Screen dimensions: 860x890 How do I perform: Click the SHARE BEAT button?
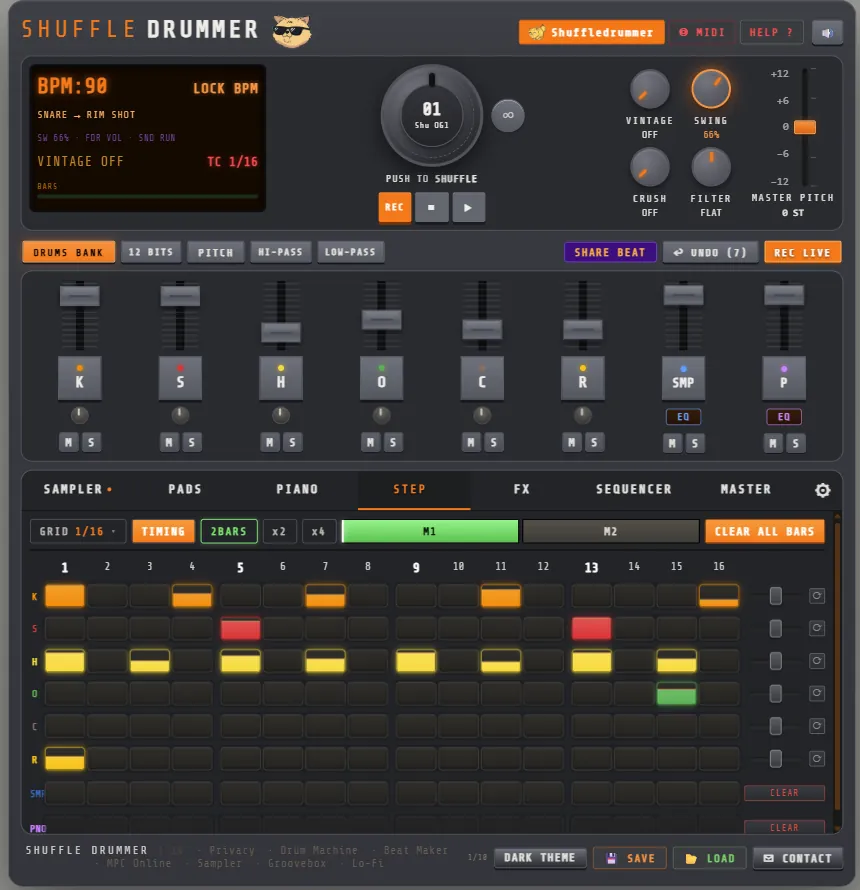click(610, 252)
